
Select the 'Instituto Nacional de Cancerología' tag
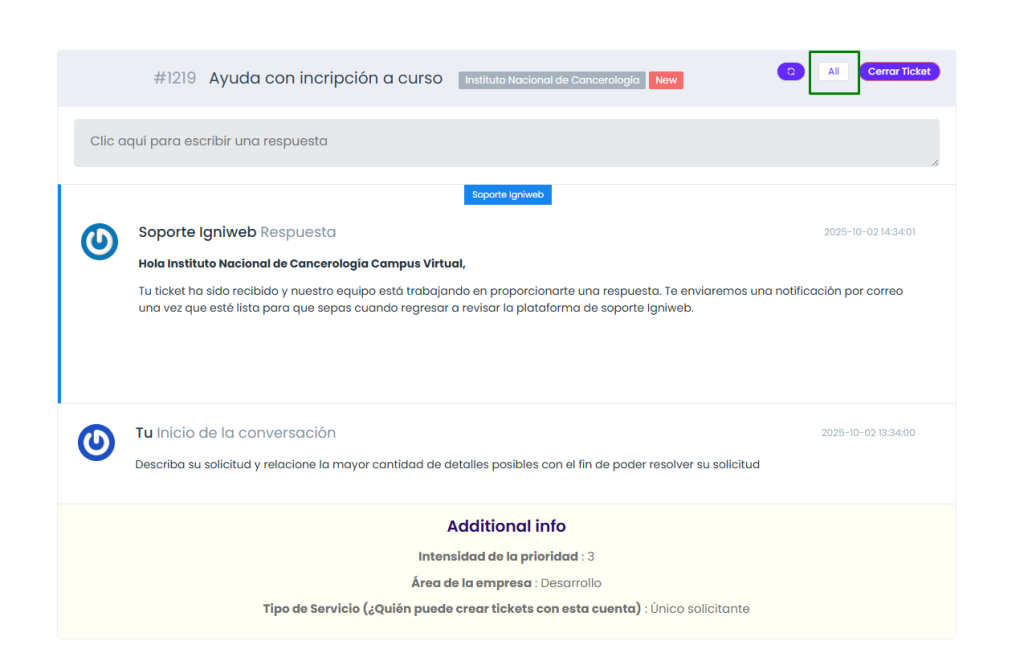coord(551,80)
